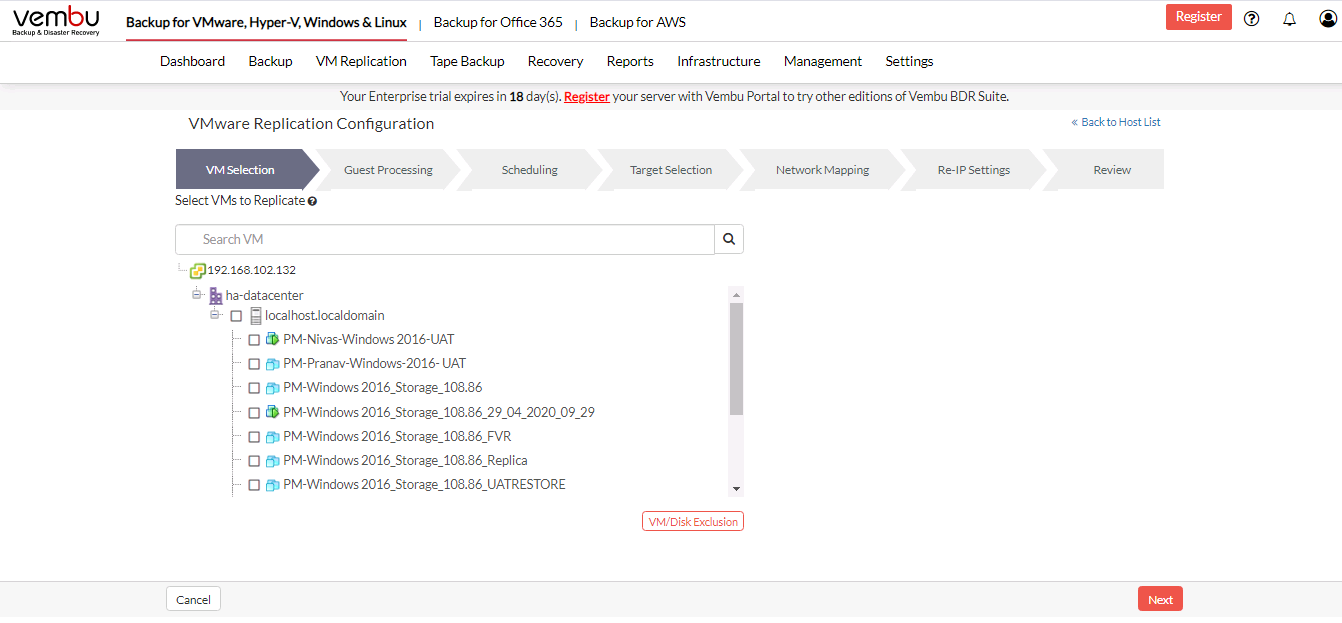Select PM-Pranav-Windows-2016- UAT checkbox
This screenshot has height=623, width=1342.
click(254, 364)
